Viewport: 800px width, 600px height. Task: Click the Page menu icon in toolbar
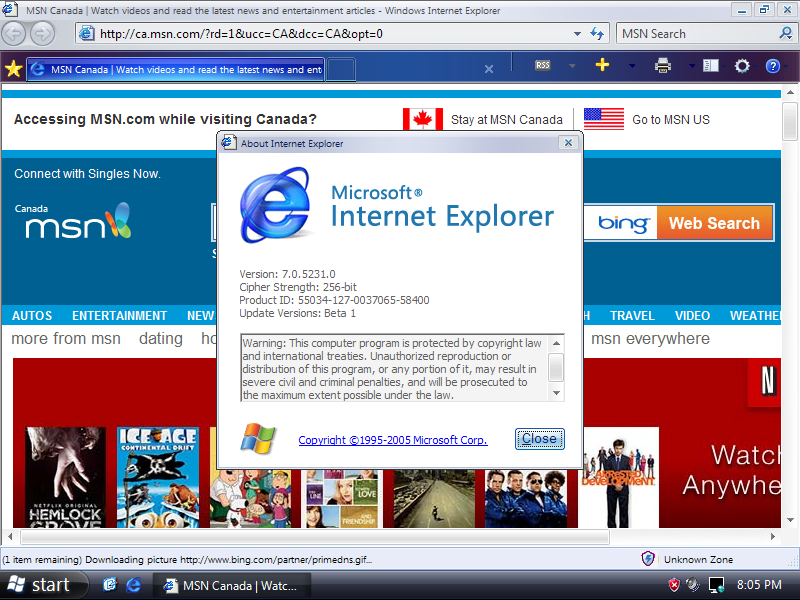click(x=711, y=65)
